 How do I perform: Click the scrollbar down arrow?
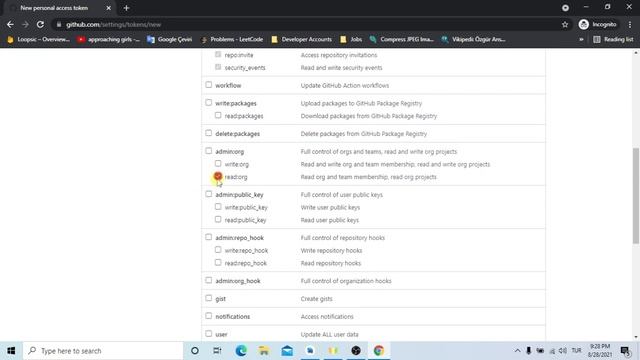click(636, 337)
